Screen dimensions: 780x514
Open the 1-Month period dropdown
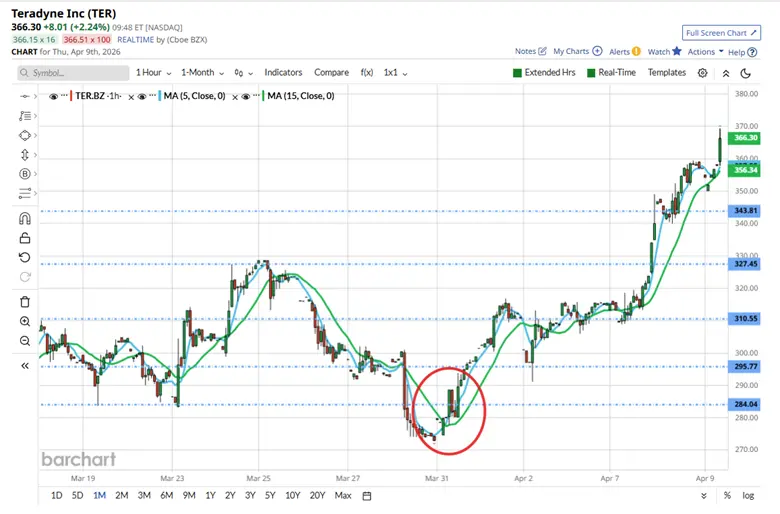(x=202, y=73)
